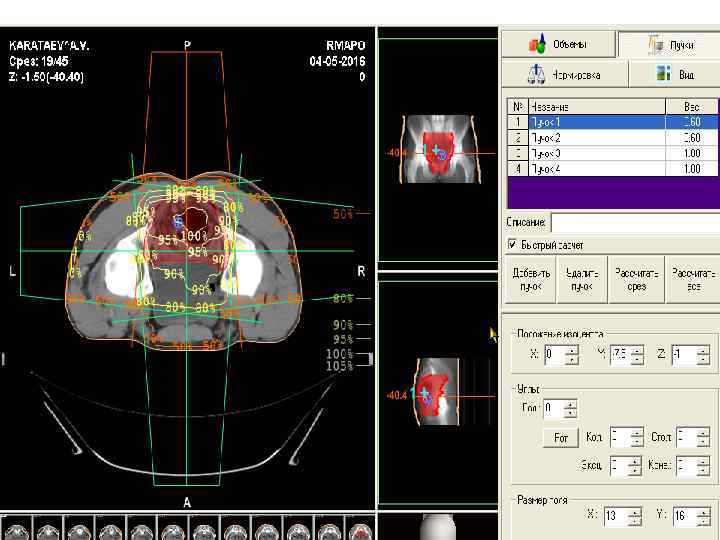The width and height of the screenshot is (720, 540).
Task: Decrease field size X with down arrow
Action: click(635, 521)
